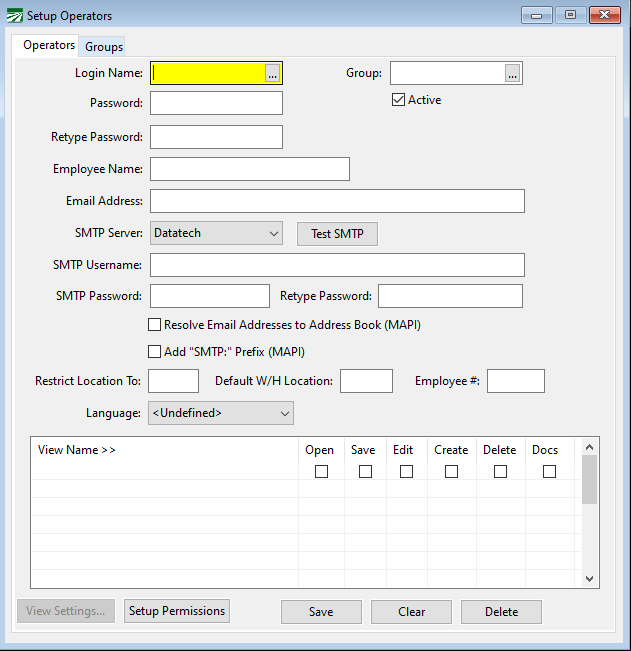
Task: Switch to the Groups tab
Action: pos(104,47)
